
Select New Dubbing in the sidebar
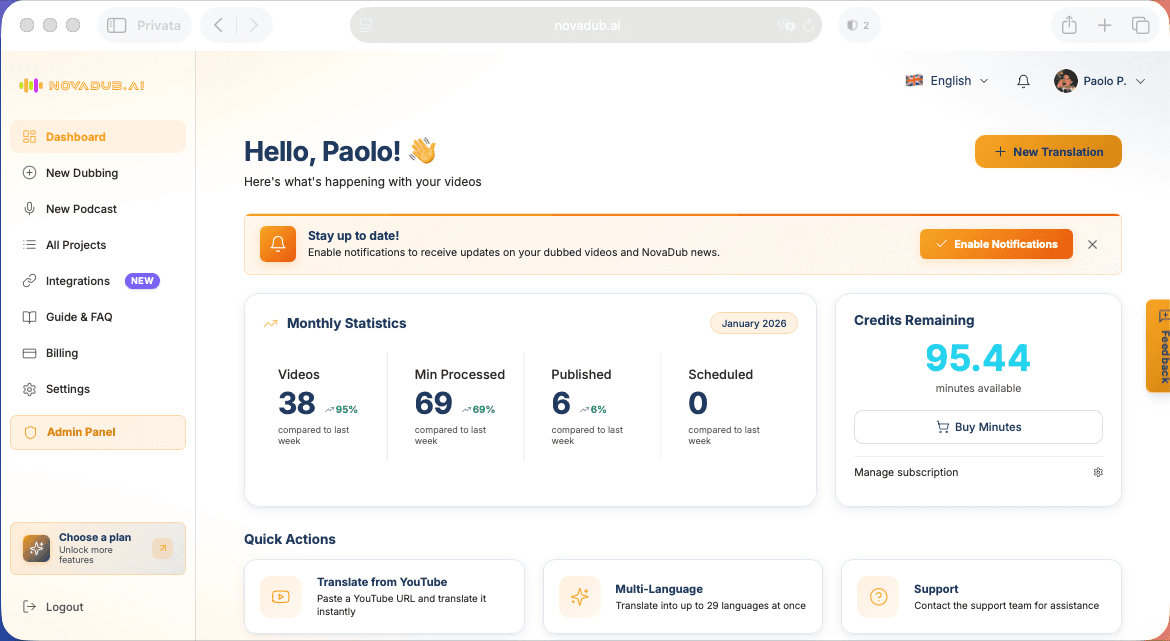[80, 172]
